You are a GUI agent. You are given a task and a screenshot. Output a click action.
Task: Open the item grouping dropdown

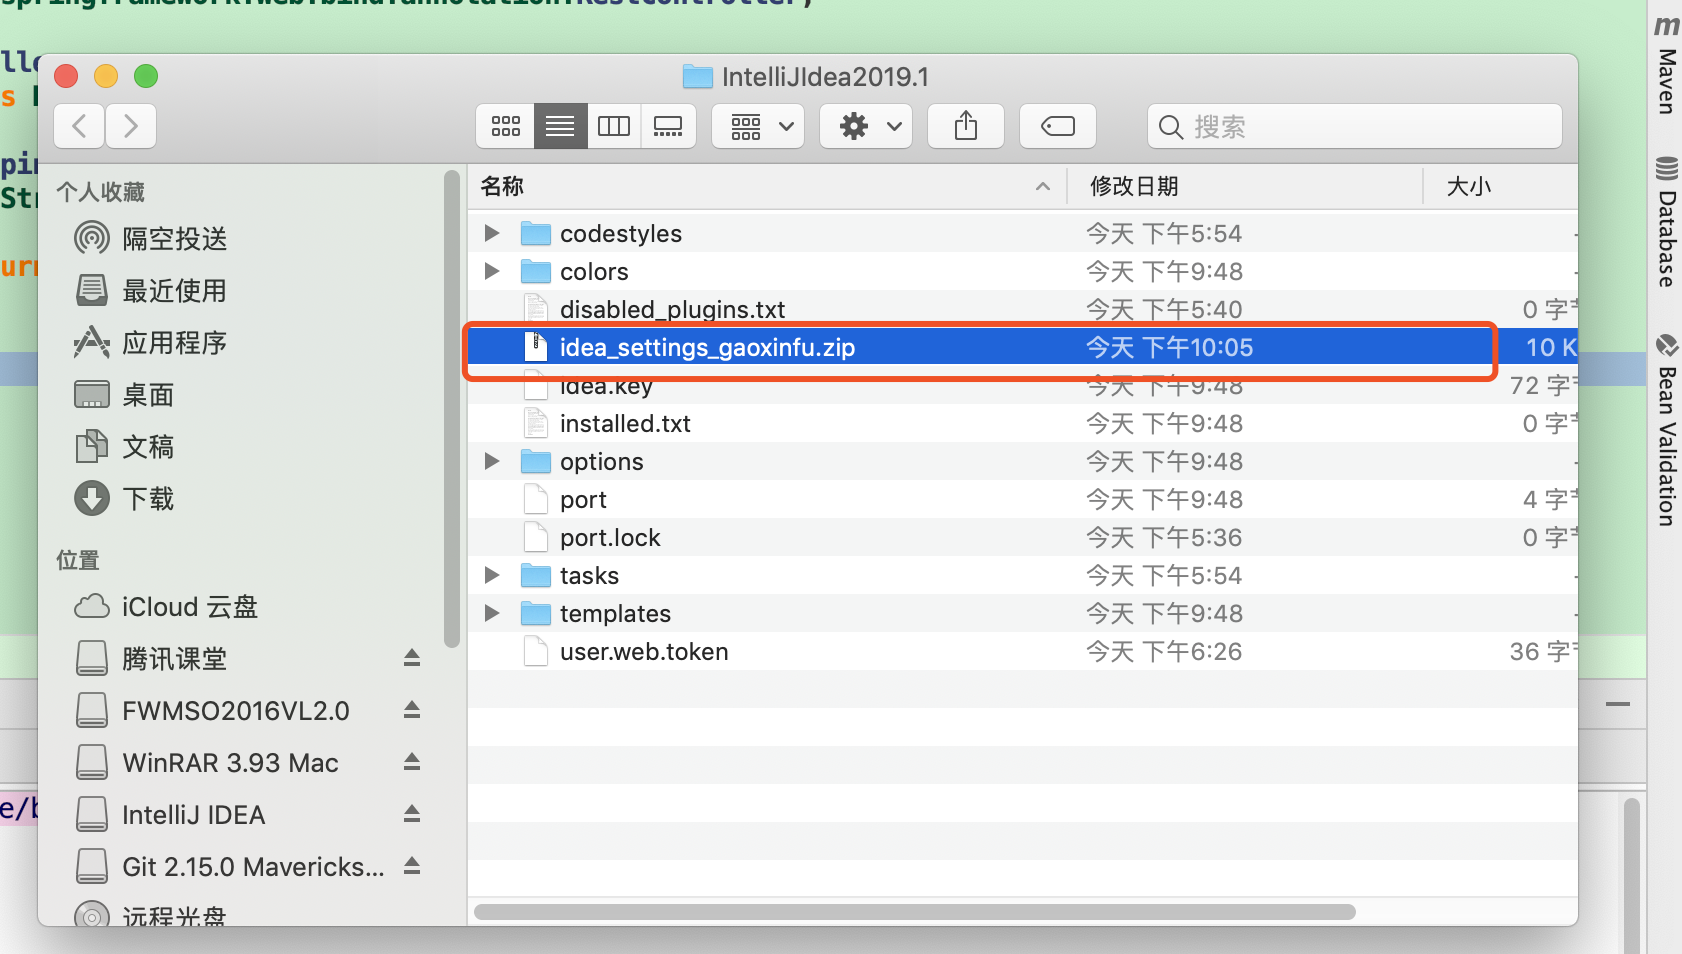pyautogui.click(x=758, y=126)
